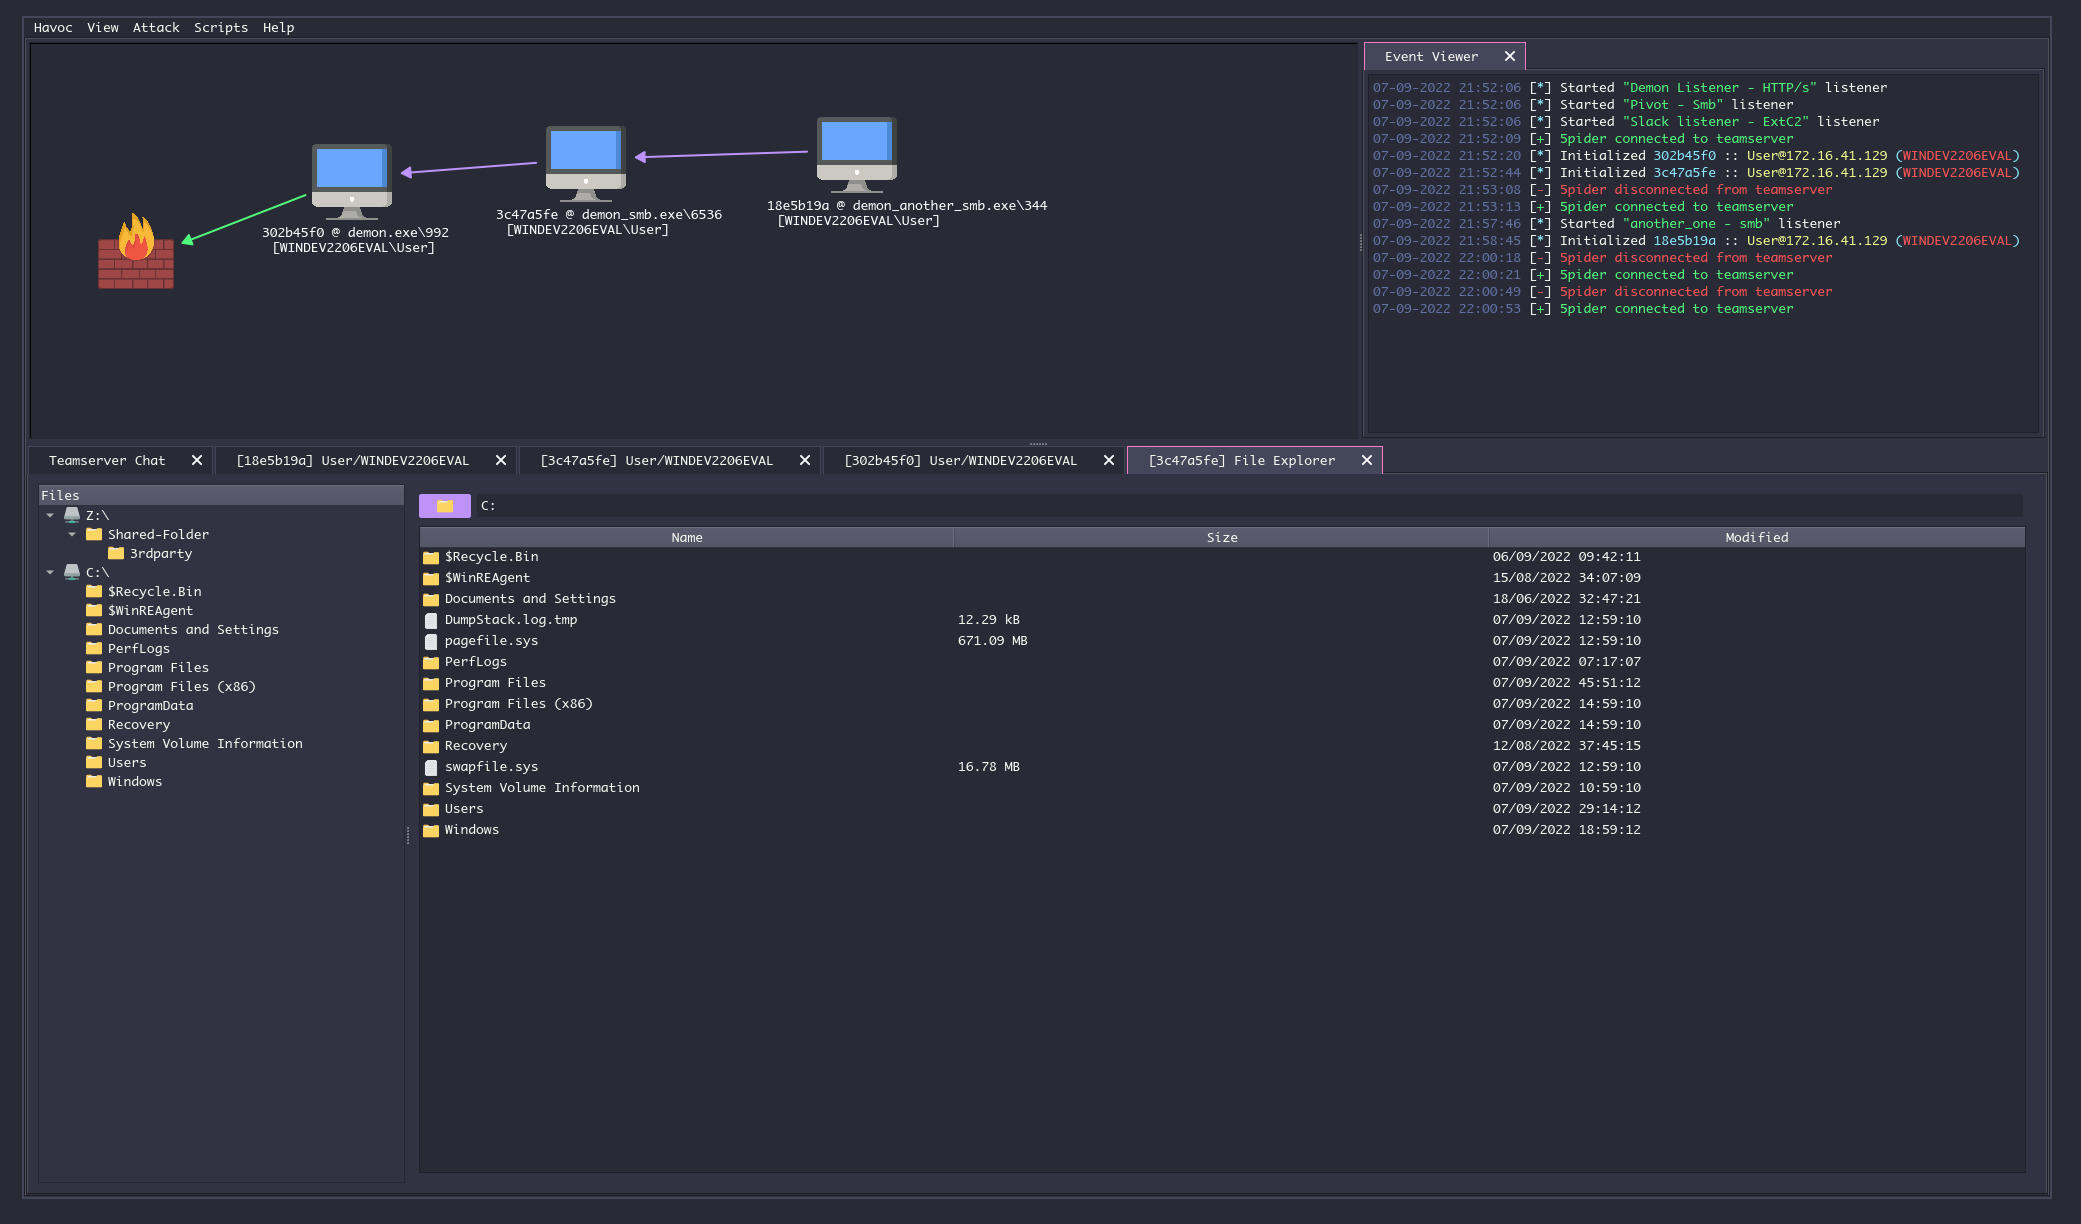The image size is (2081, 1224).
Task: Collapse the Z:\ drive tree node
Action: tap(50, 515)
